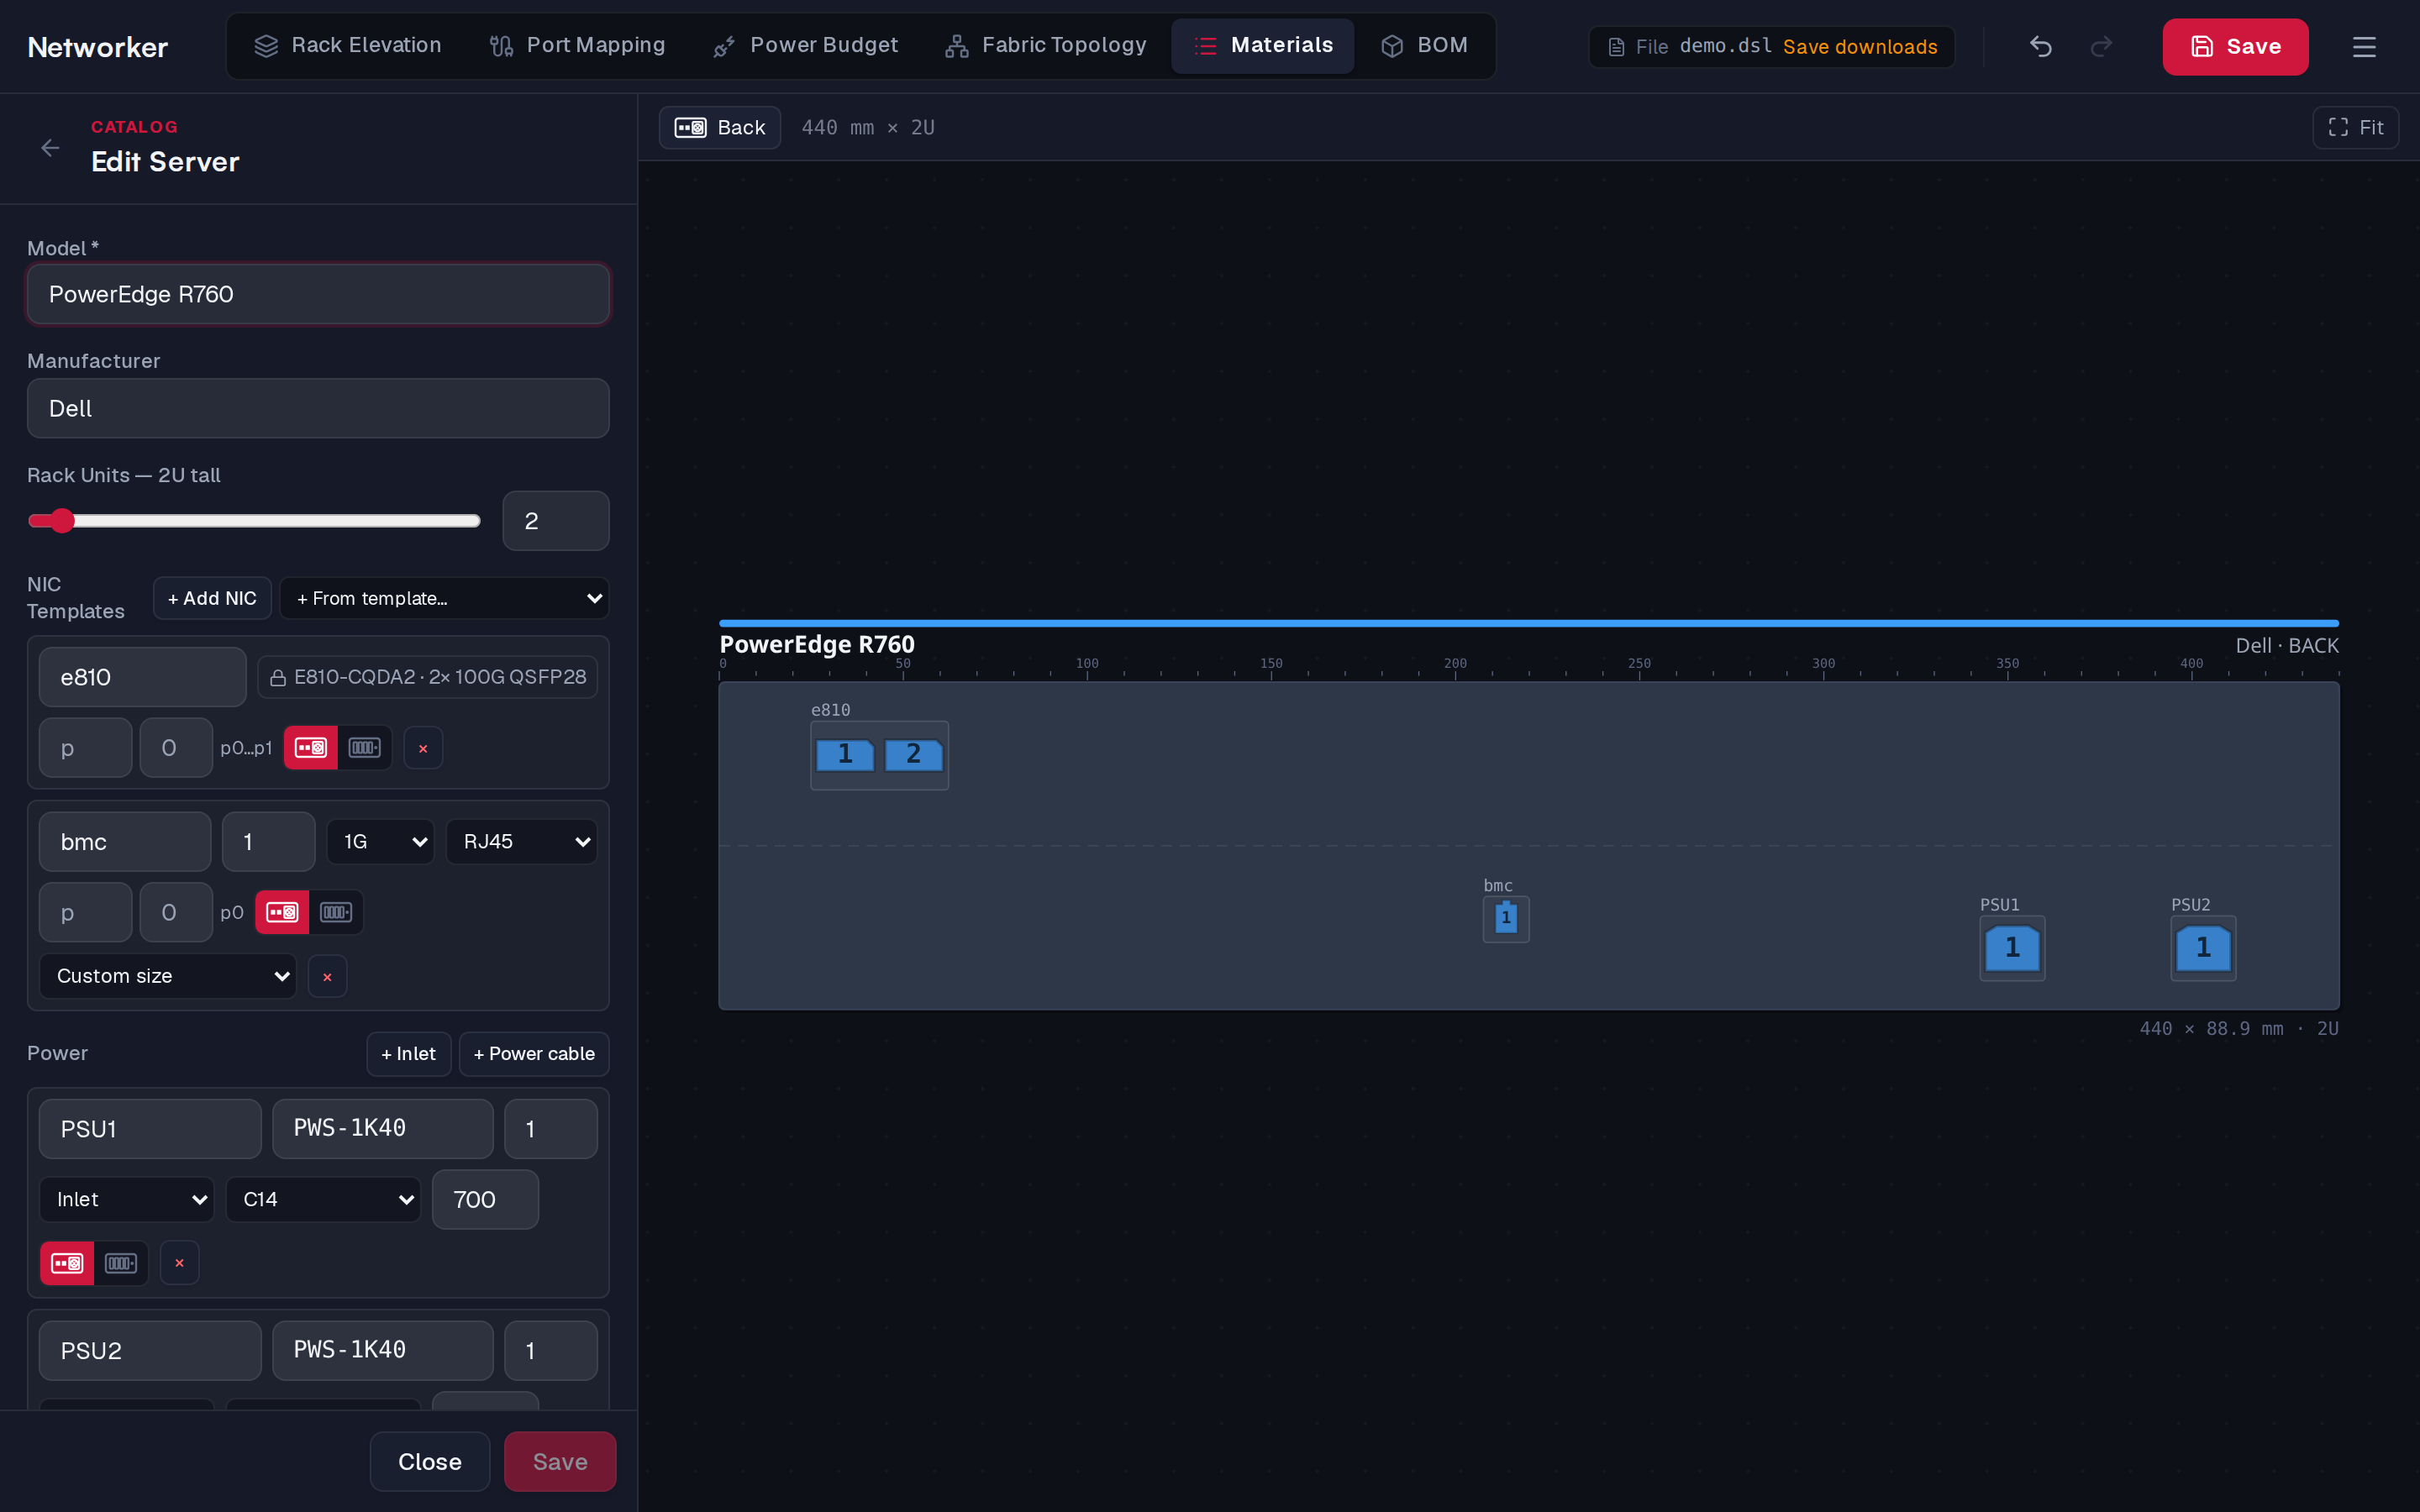Click the PSU1 inlet in the server view
Viewport: 2420px width, 1512px height.
pos(2012,948)
